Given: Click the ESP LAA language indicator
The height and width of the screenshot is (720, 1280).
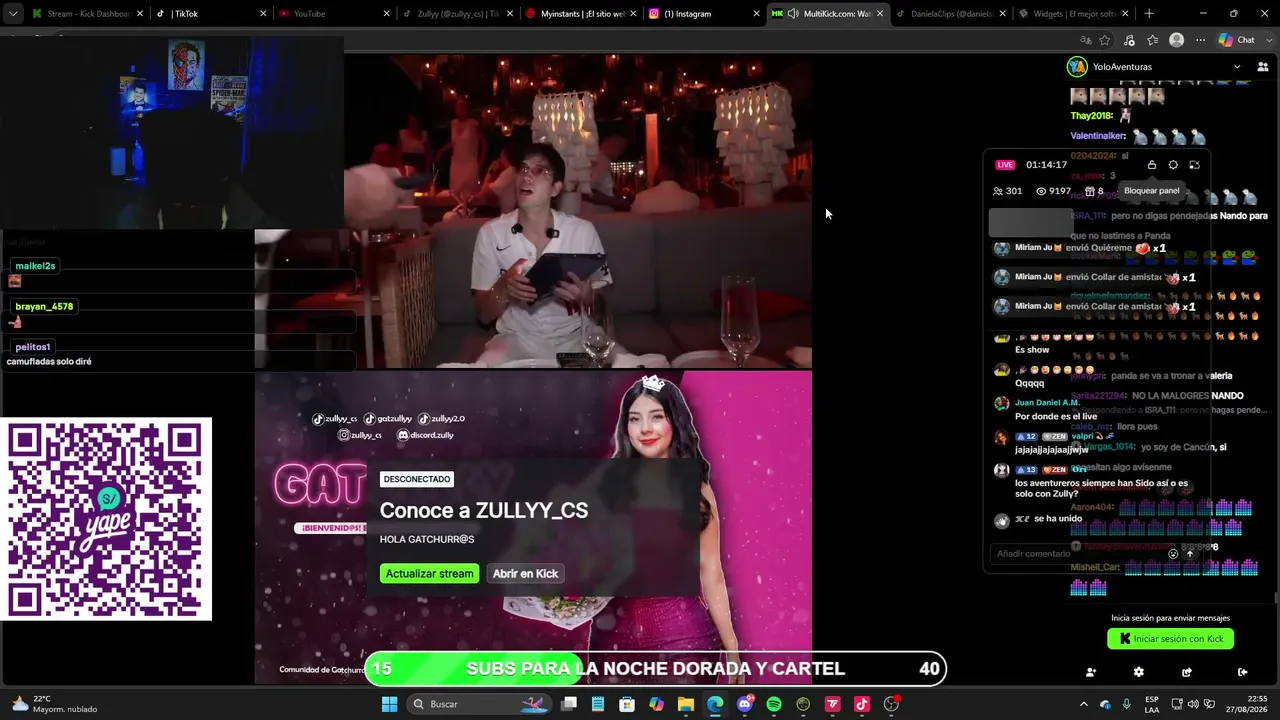Looking at the screenshot, I should (x=1153, y=704).
